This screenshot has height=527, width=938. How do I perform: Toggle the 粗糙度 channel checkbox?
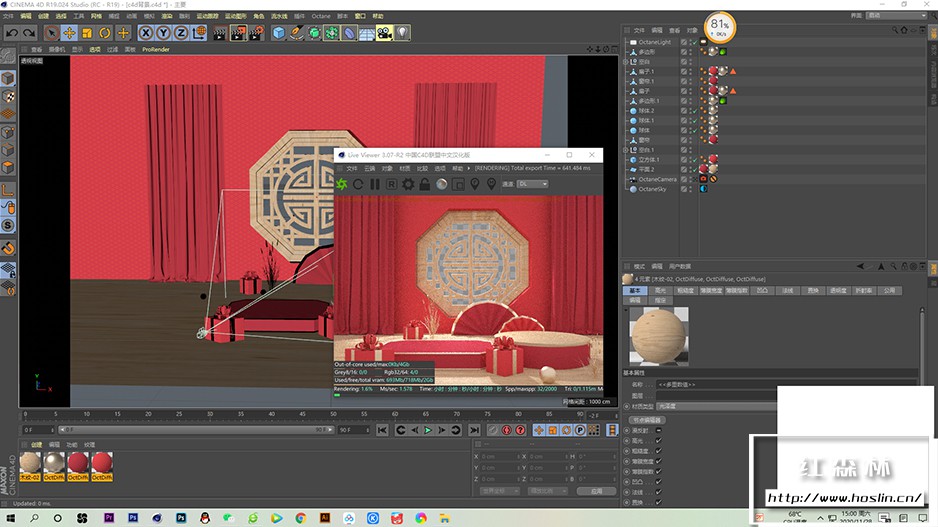click(658, 453)
